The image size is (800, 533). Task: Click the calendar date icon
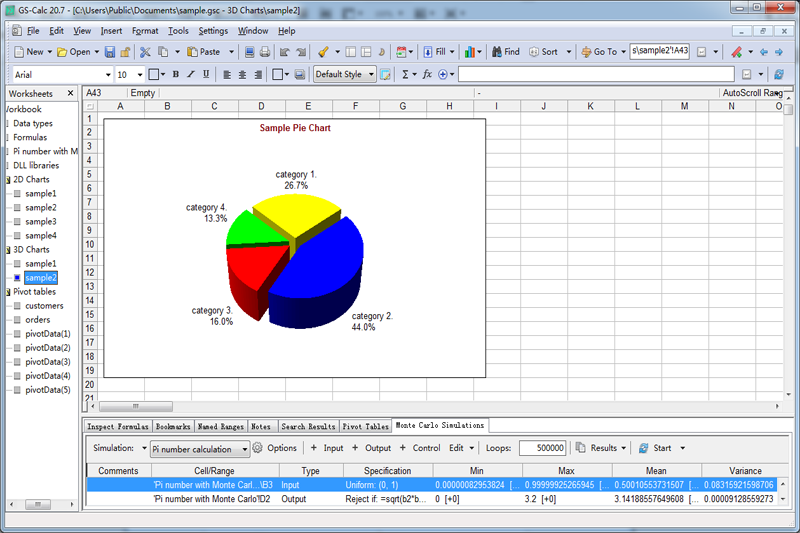(x=402, y=52)
